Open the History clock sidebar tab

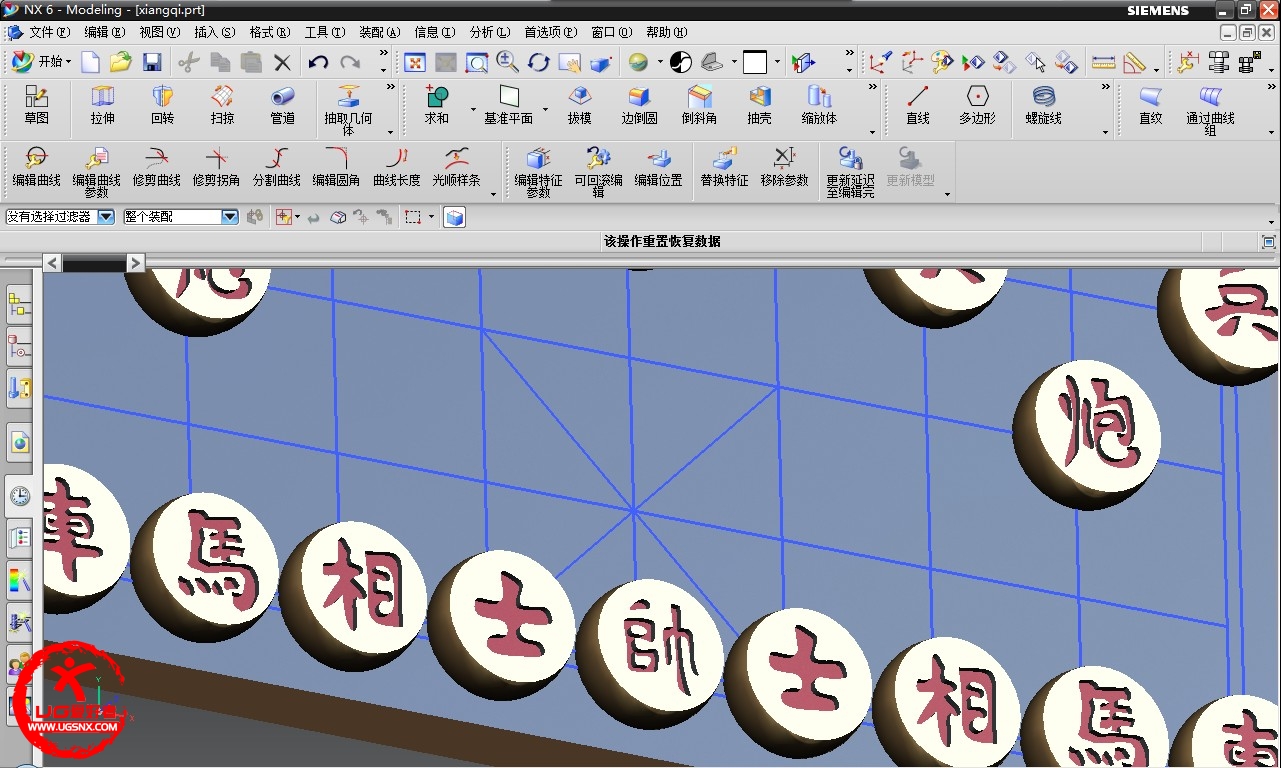(19, 496)
